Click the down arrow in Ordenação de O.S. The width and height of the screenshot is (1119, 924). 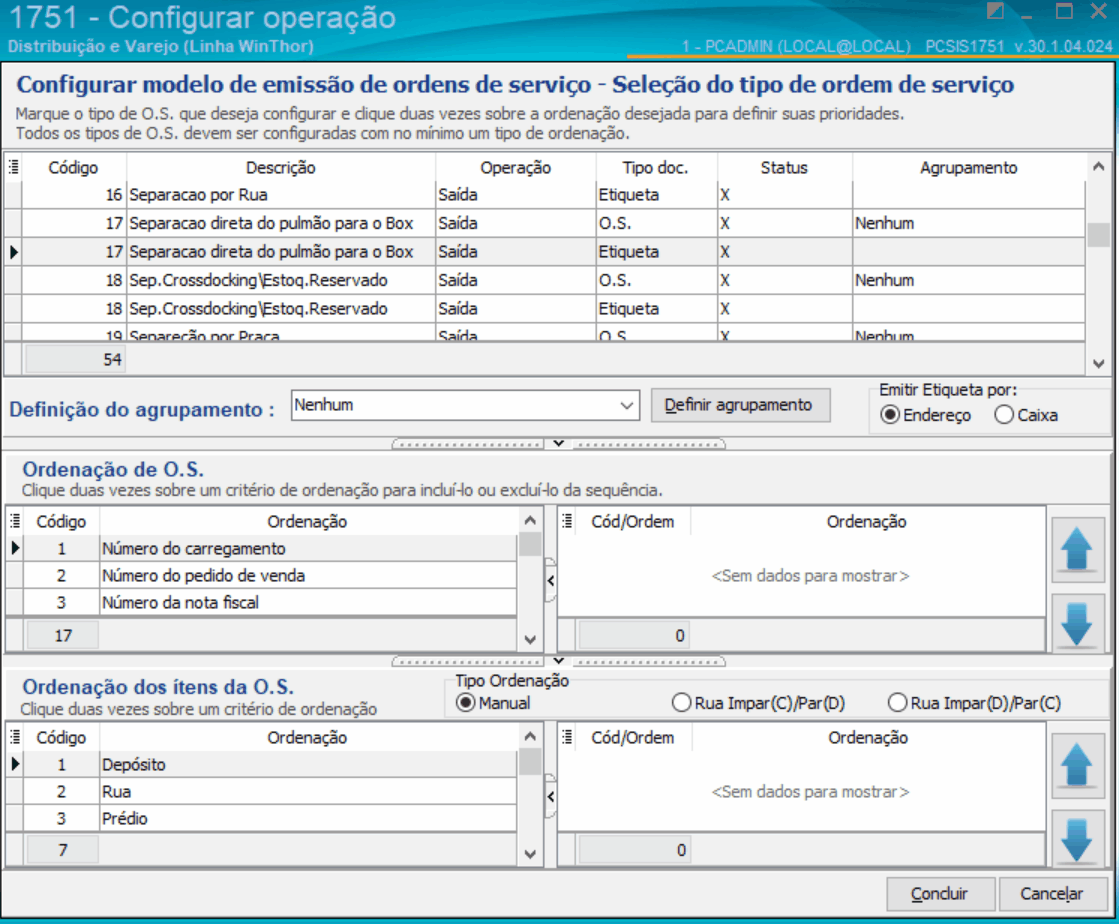pyautogui.click(x=1076, y=622)
